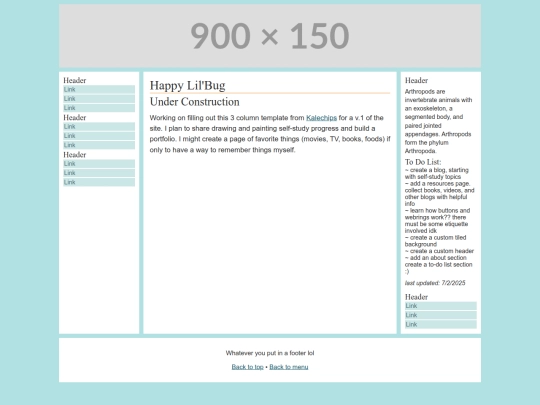
Task: Open first Link under left sidebar's first Header
Action: click(x=99, y=90)
